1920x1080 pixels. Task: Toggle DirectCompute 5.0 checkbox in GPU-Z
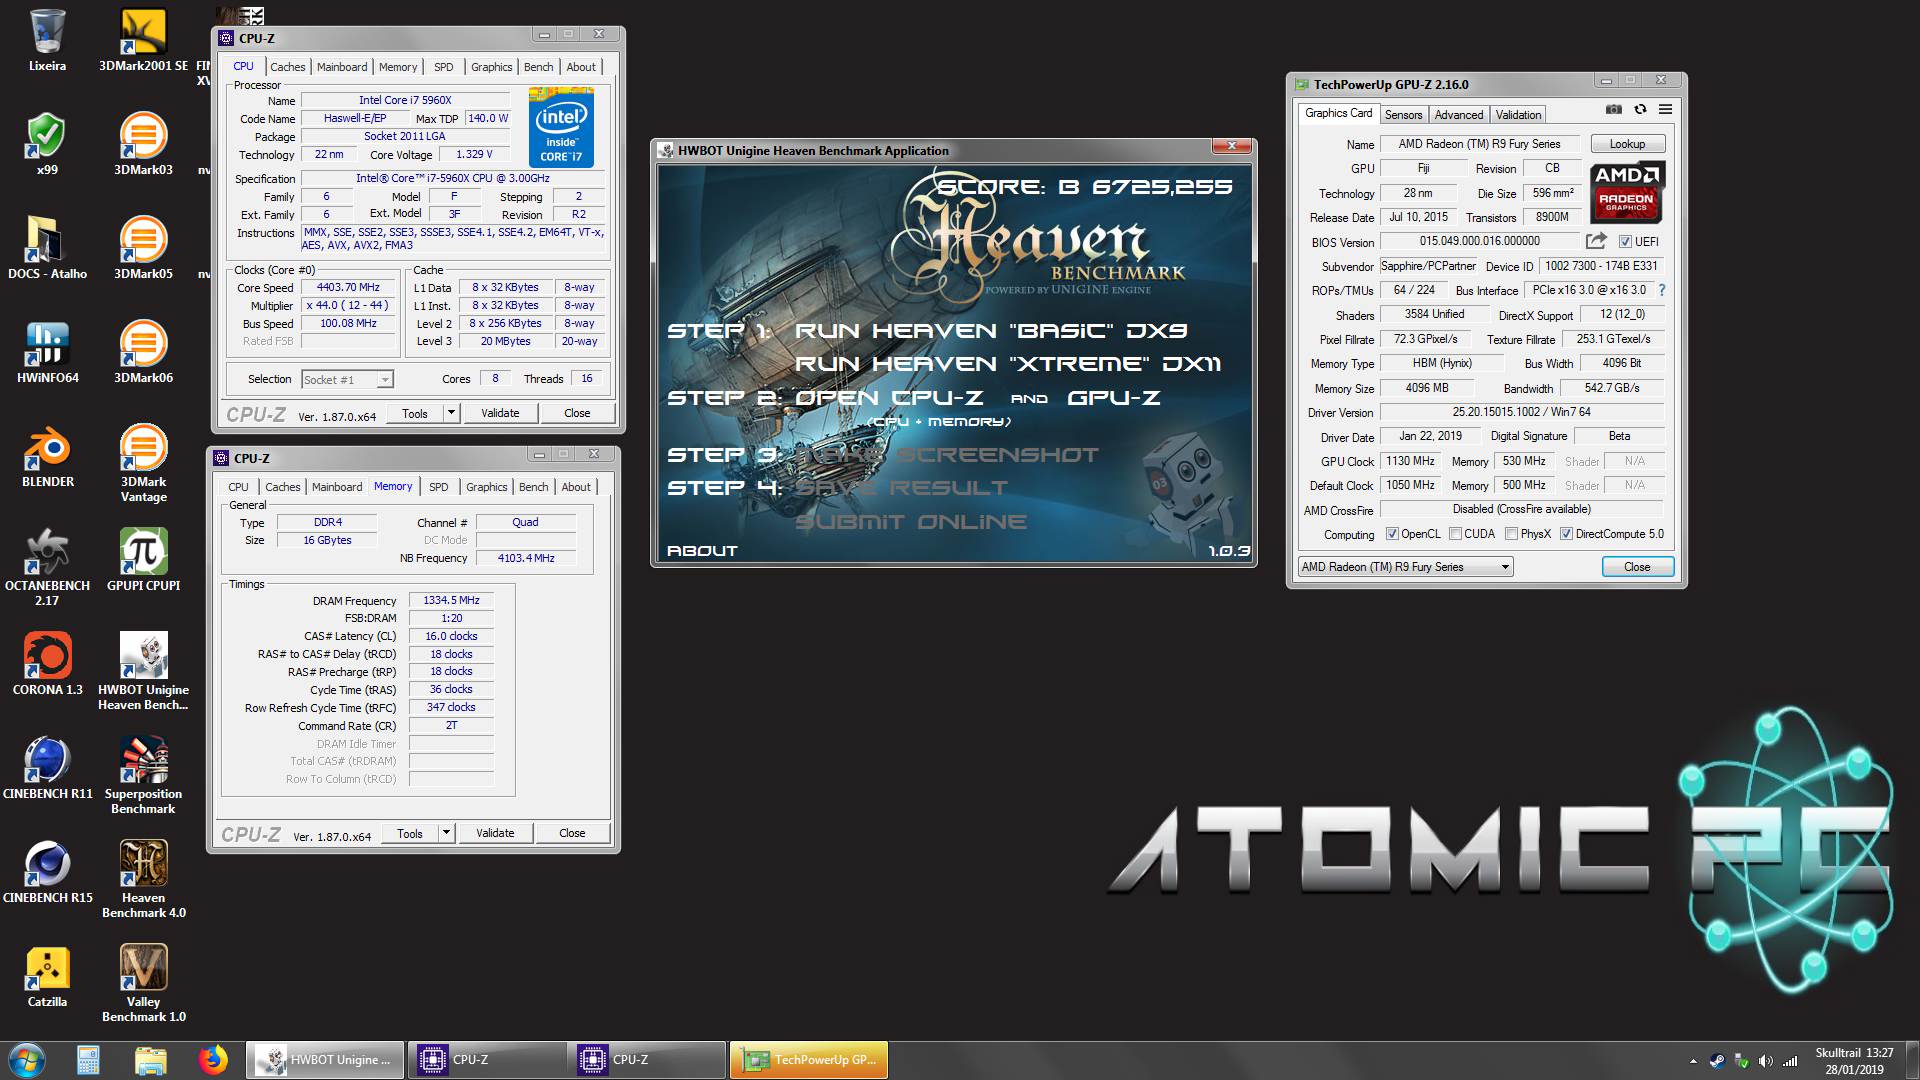coord(1566,534)
